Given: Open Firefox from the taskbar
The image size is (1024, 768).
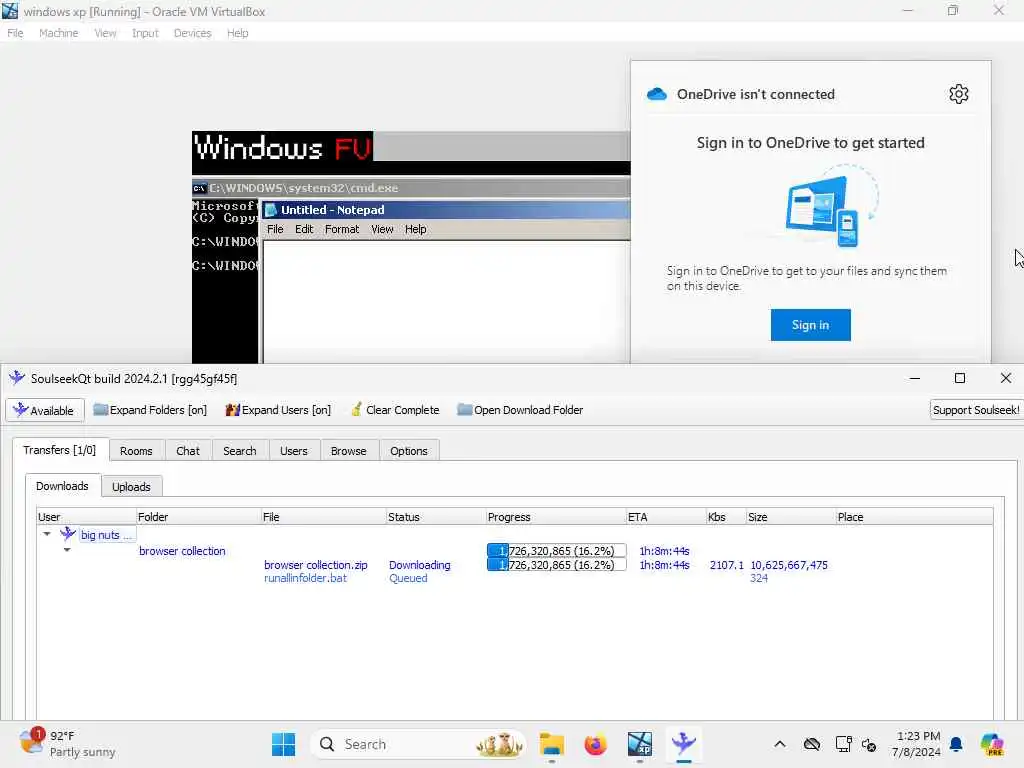Looking at the screenshot, I should click(x=595, y=744).
